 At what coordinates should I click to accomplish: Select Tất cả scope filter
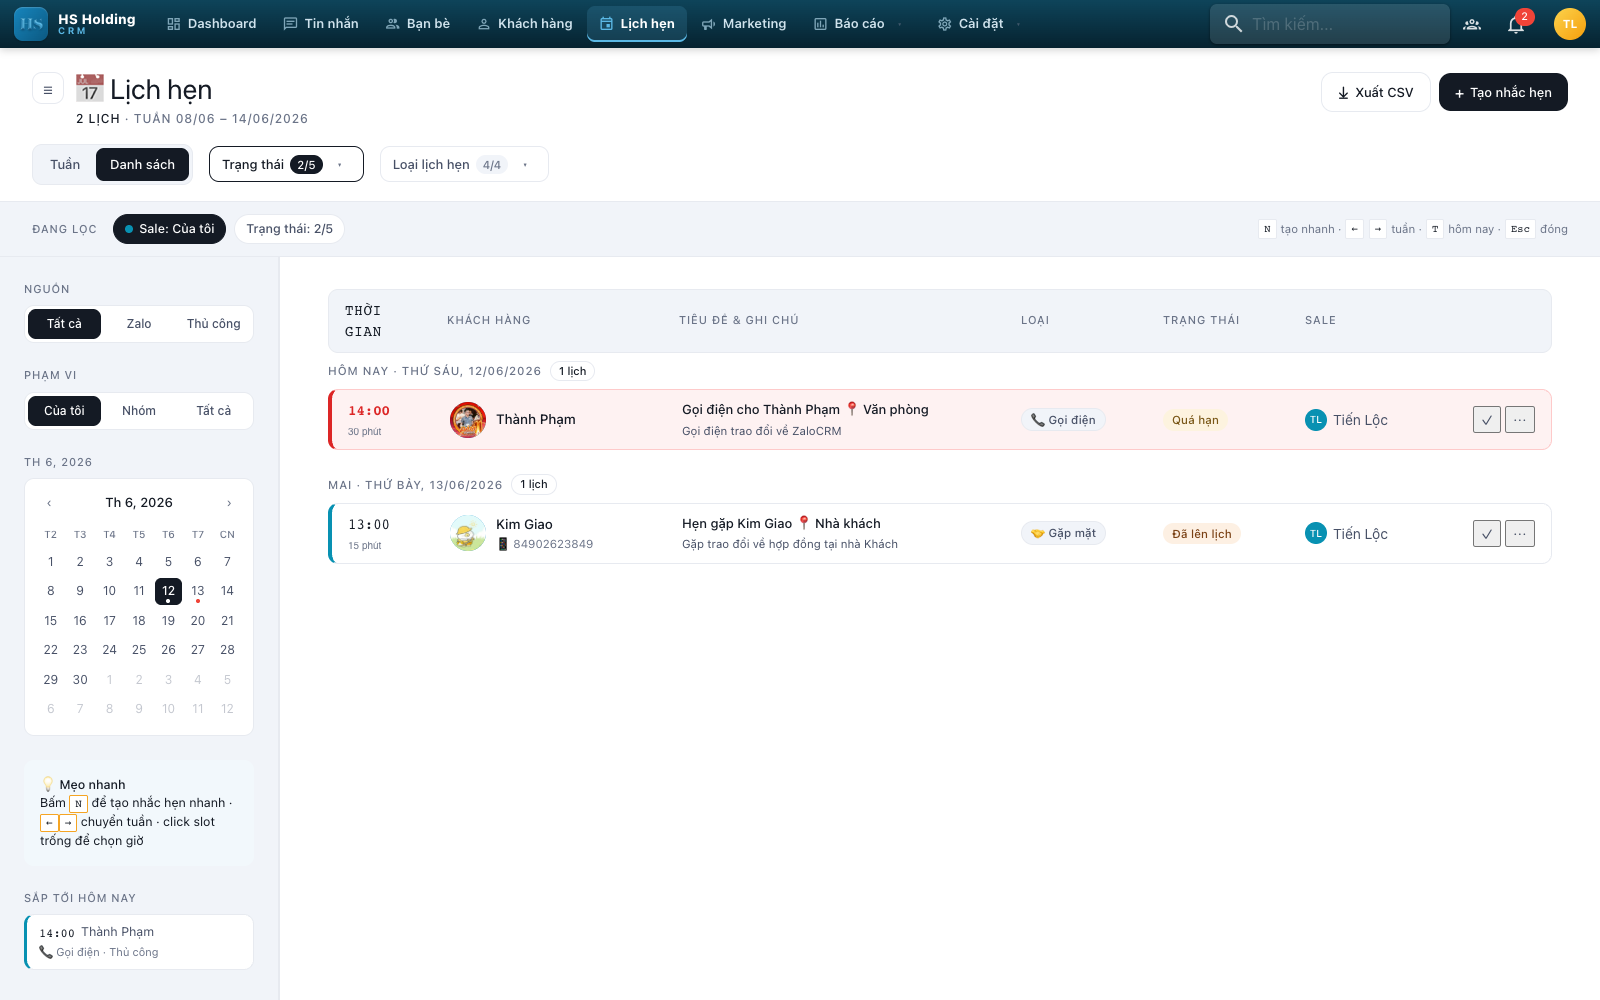point(213,411)
